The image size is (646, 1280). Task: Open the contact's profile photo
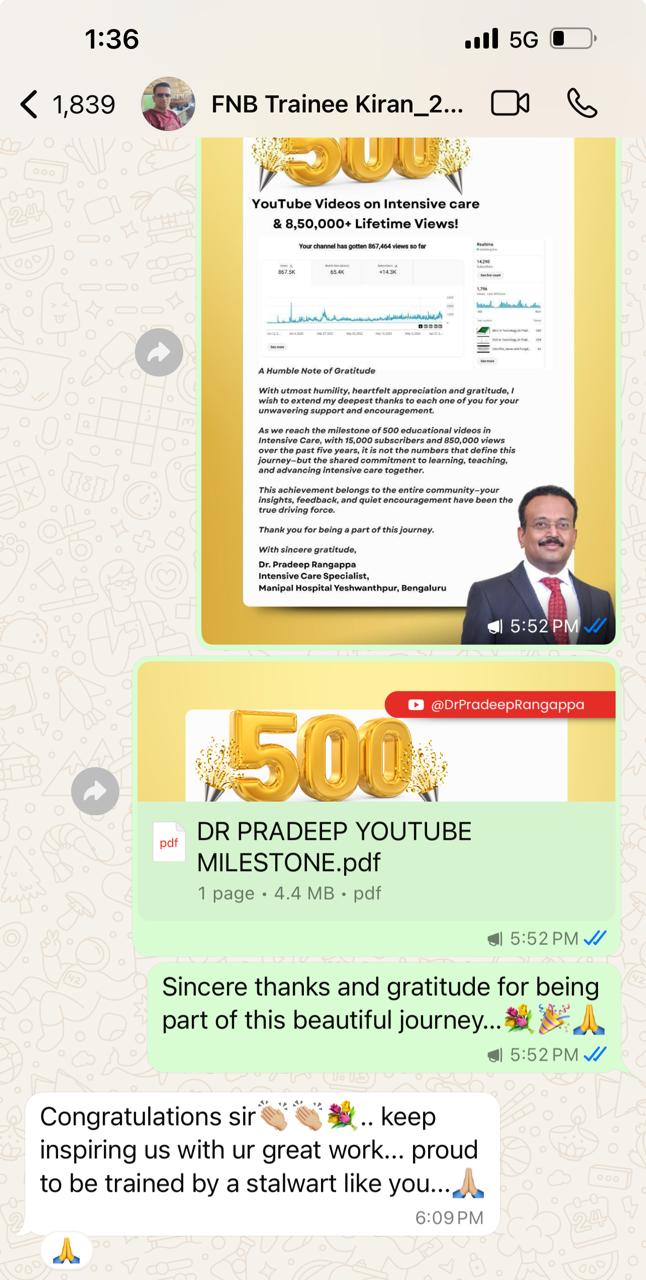(x=168, y=103)
